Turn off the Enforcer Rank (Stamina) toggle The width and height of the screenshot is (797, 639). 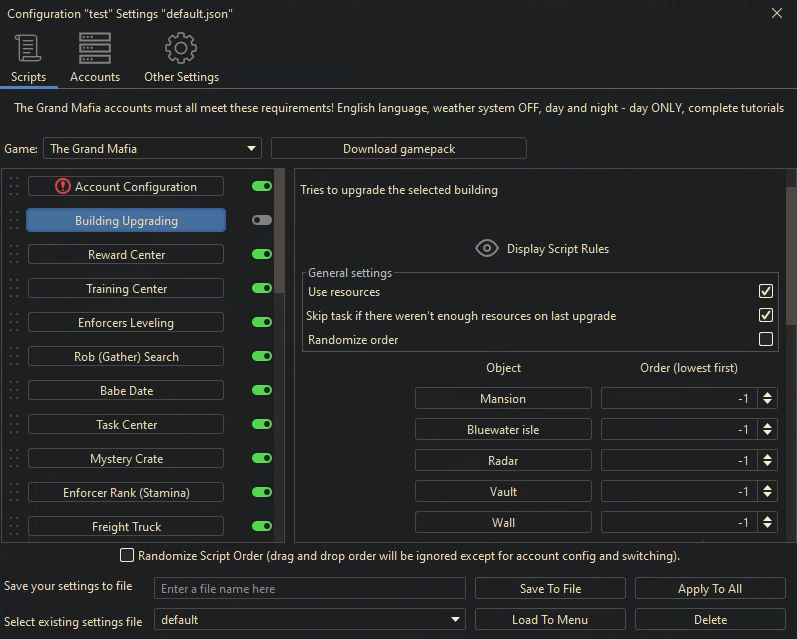tap(262, 493)
